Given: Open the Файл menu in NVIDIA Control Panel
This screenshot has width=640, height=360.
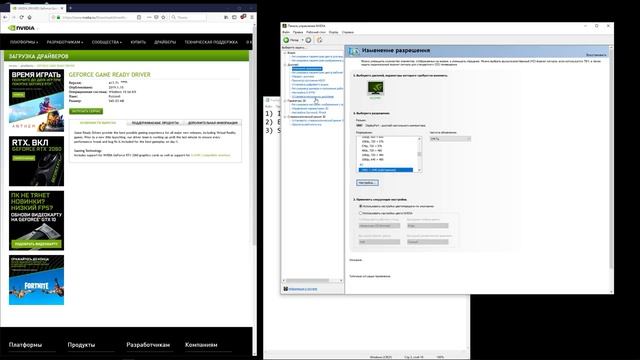Looking at the screenshot, I should tap(286, 32).
